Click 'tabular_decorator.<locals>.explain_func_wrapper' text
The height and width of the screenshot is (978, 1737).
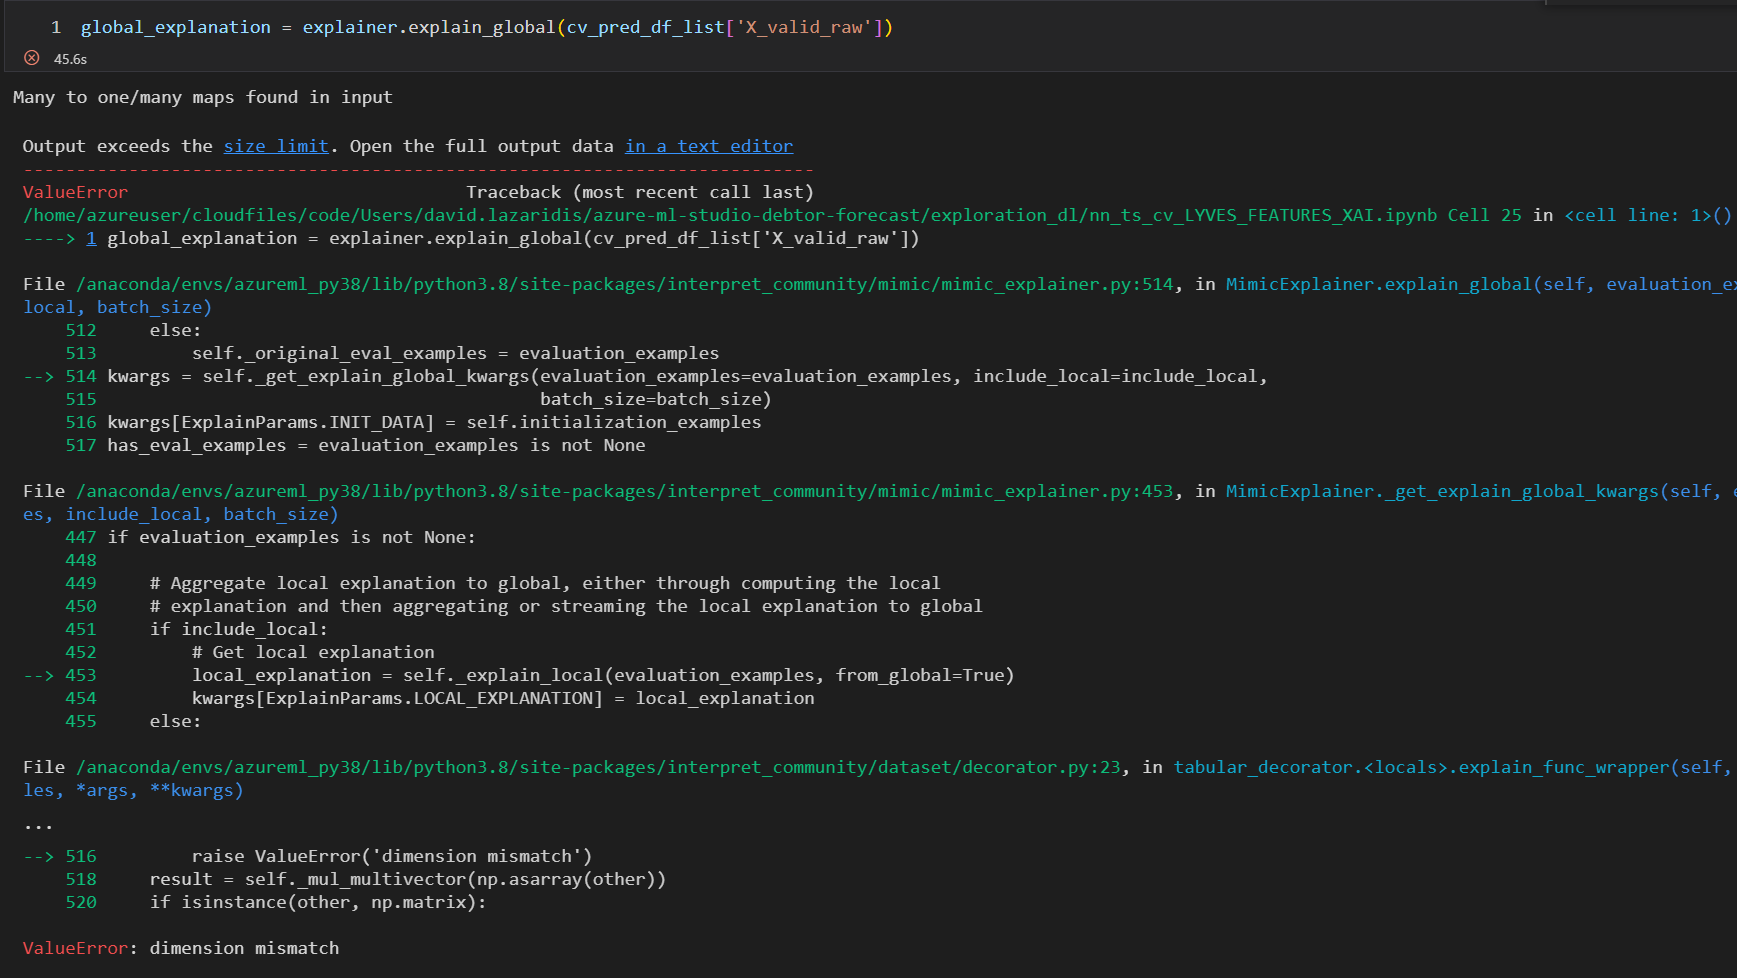coord(1421,767)
